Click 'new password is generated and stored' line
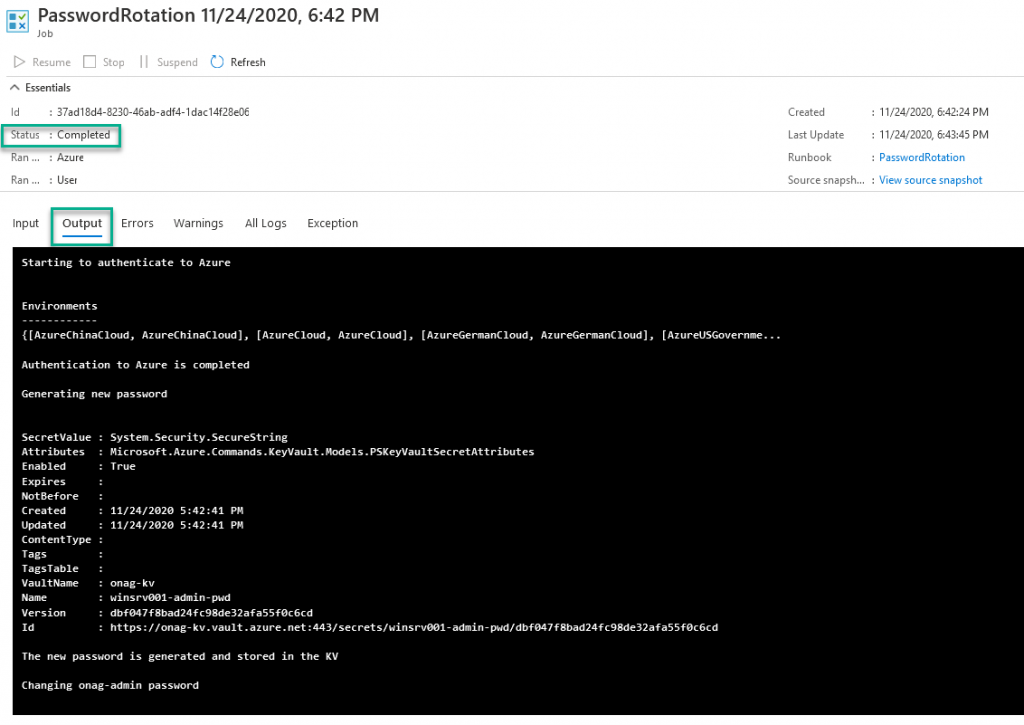 180,656
